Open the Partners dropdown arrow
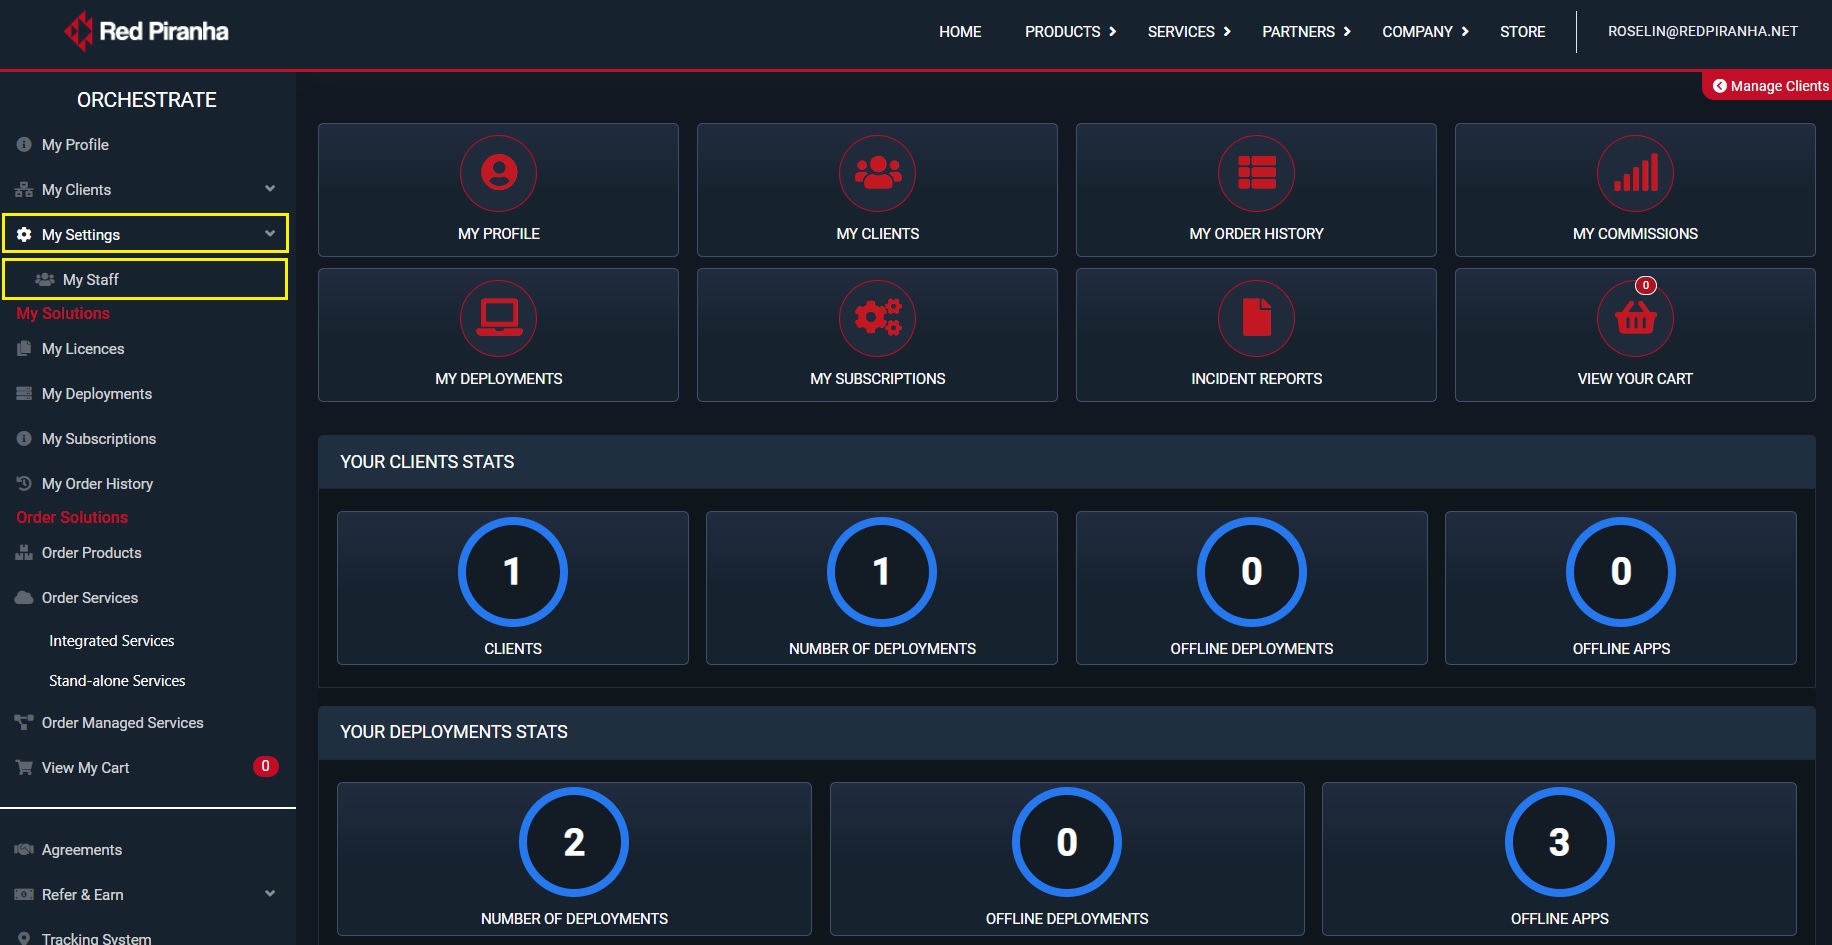Screen dimensions: 1832x945 (1347, 31)
